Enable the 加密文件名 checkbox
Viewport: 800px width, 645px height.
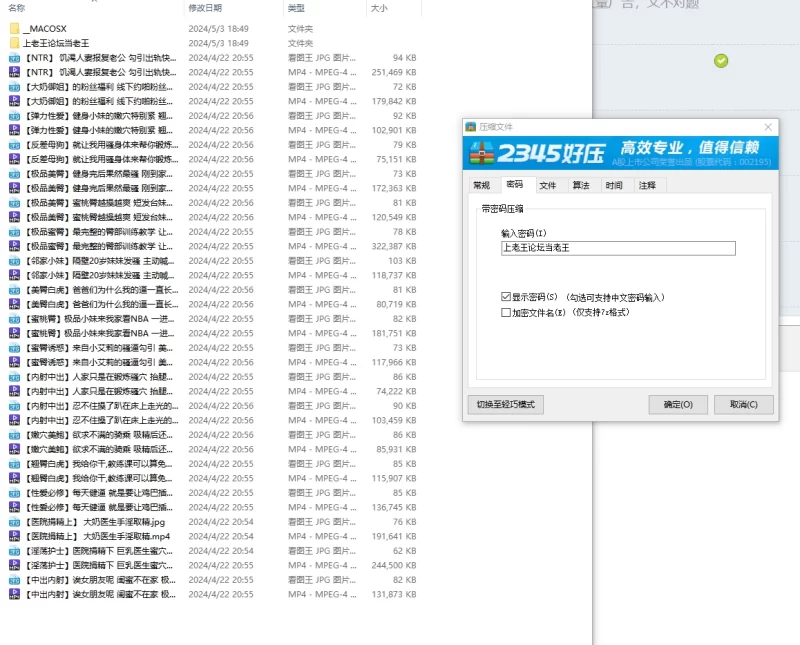tap(507, 313)
